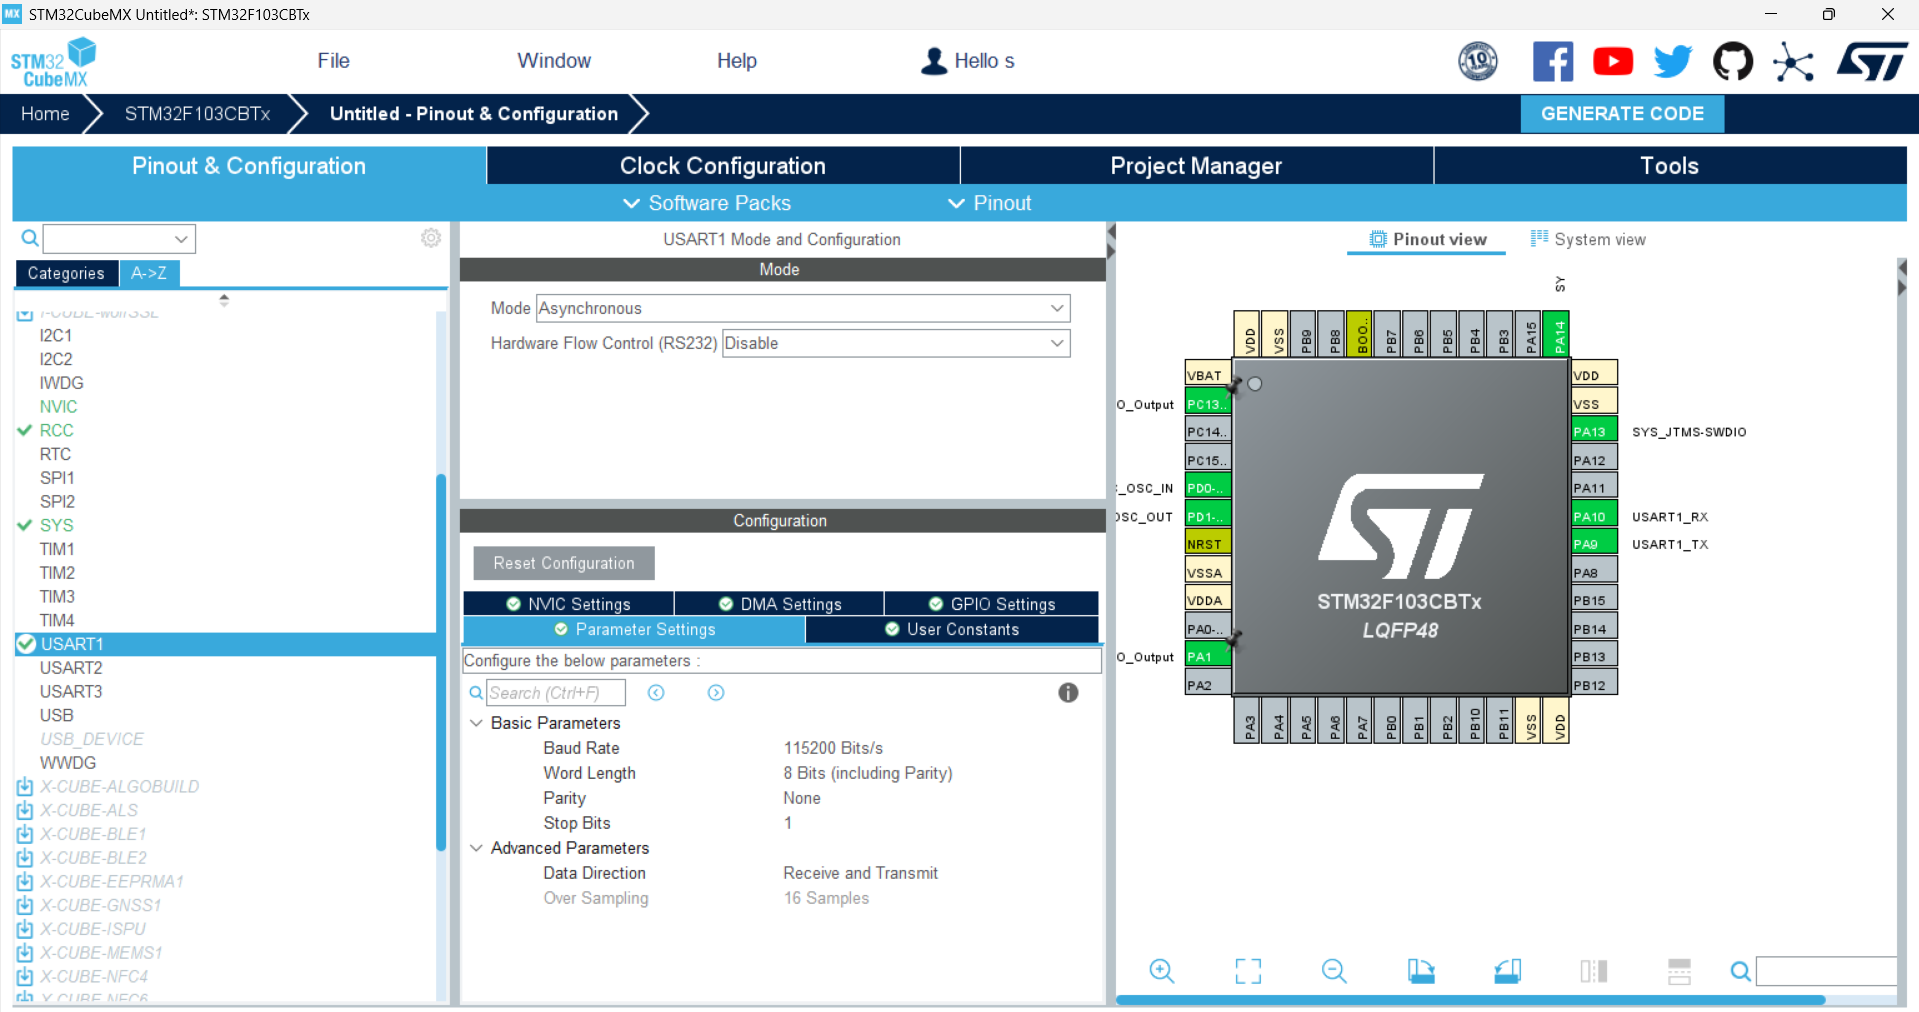Open the Facebook icon link
Image resolution: width=1919 pixels, height=1012 pixels.
click(x=1553, y=61)
